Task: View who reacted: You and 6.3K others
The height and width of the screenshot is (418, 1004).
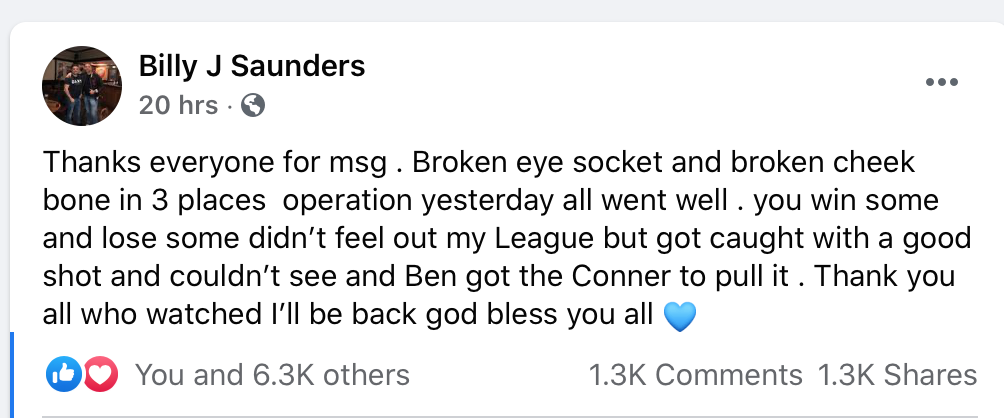Action: (272, 375)
